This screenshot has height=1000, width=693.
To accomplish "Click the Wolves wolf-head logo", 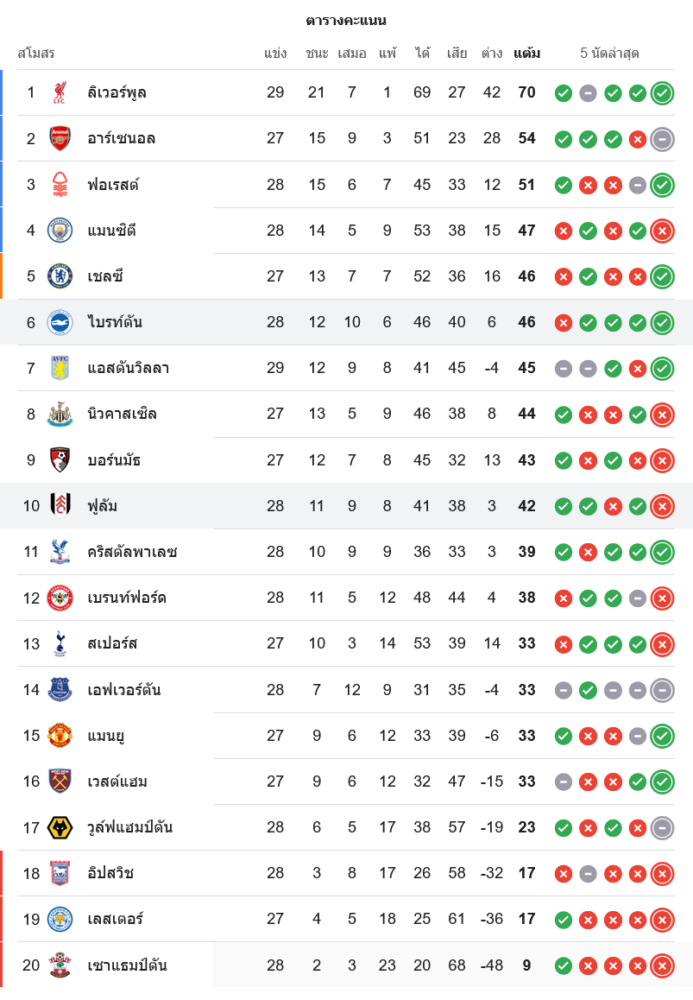I will [60, 828].
